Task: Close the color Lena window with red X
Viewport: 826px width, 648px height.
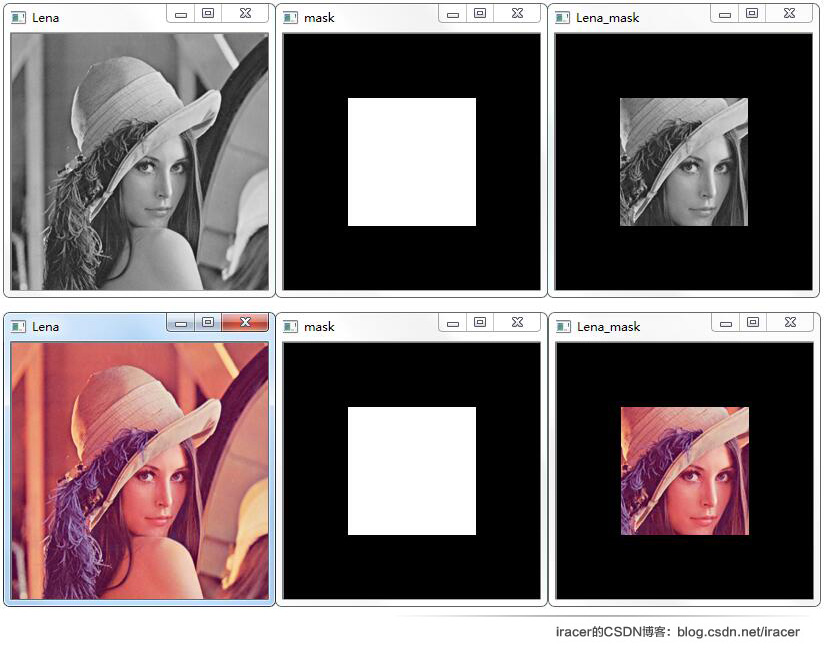Action: coord(245,322)
